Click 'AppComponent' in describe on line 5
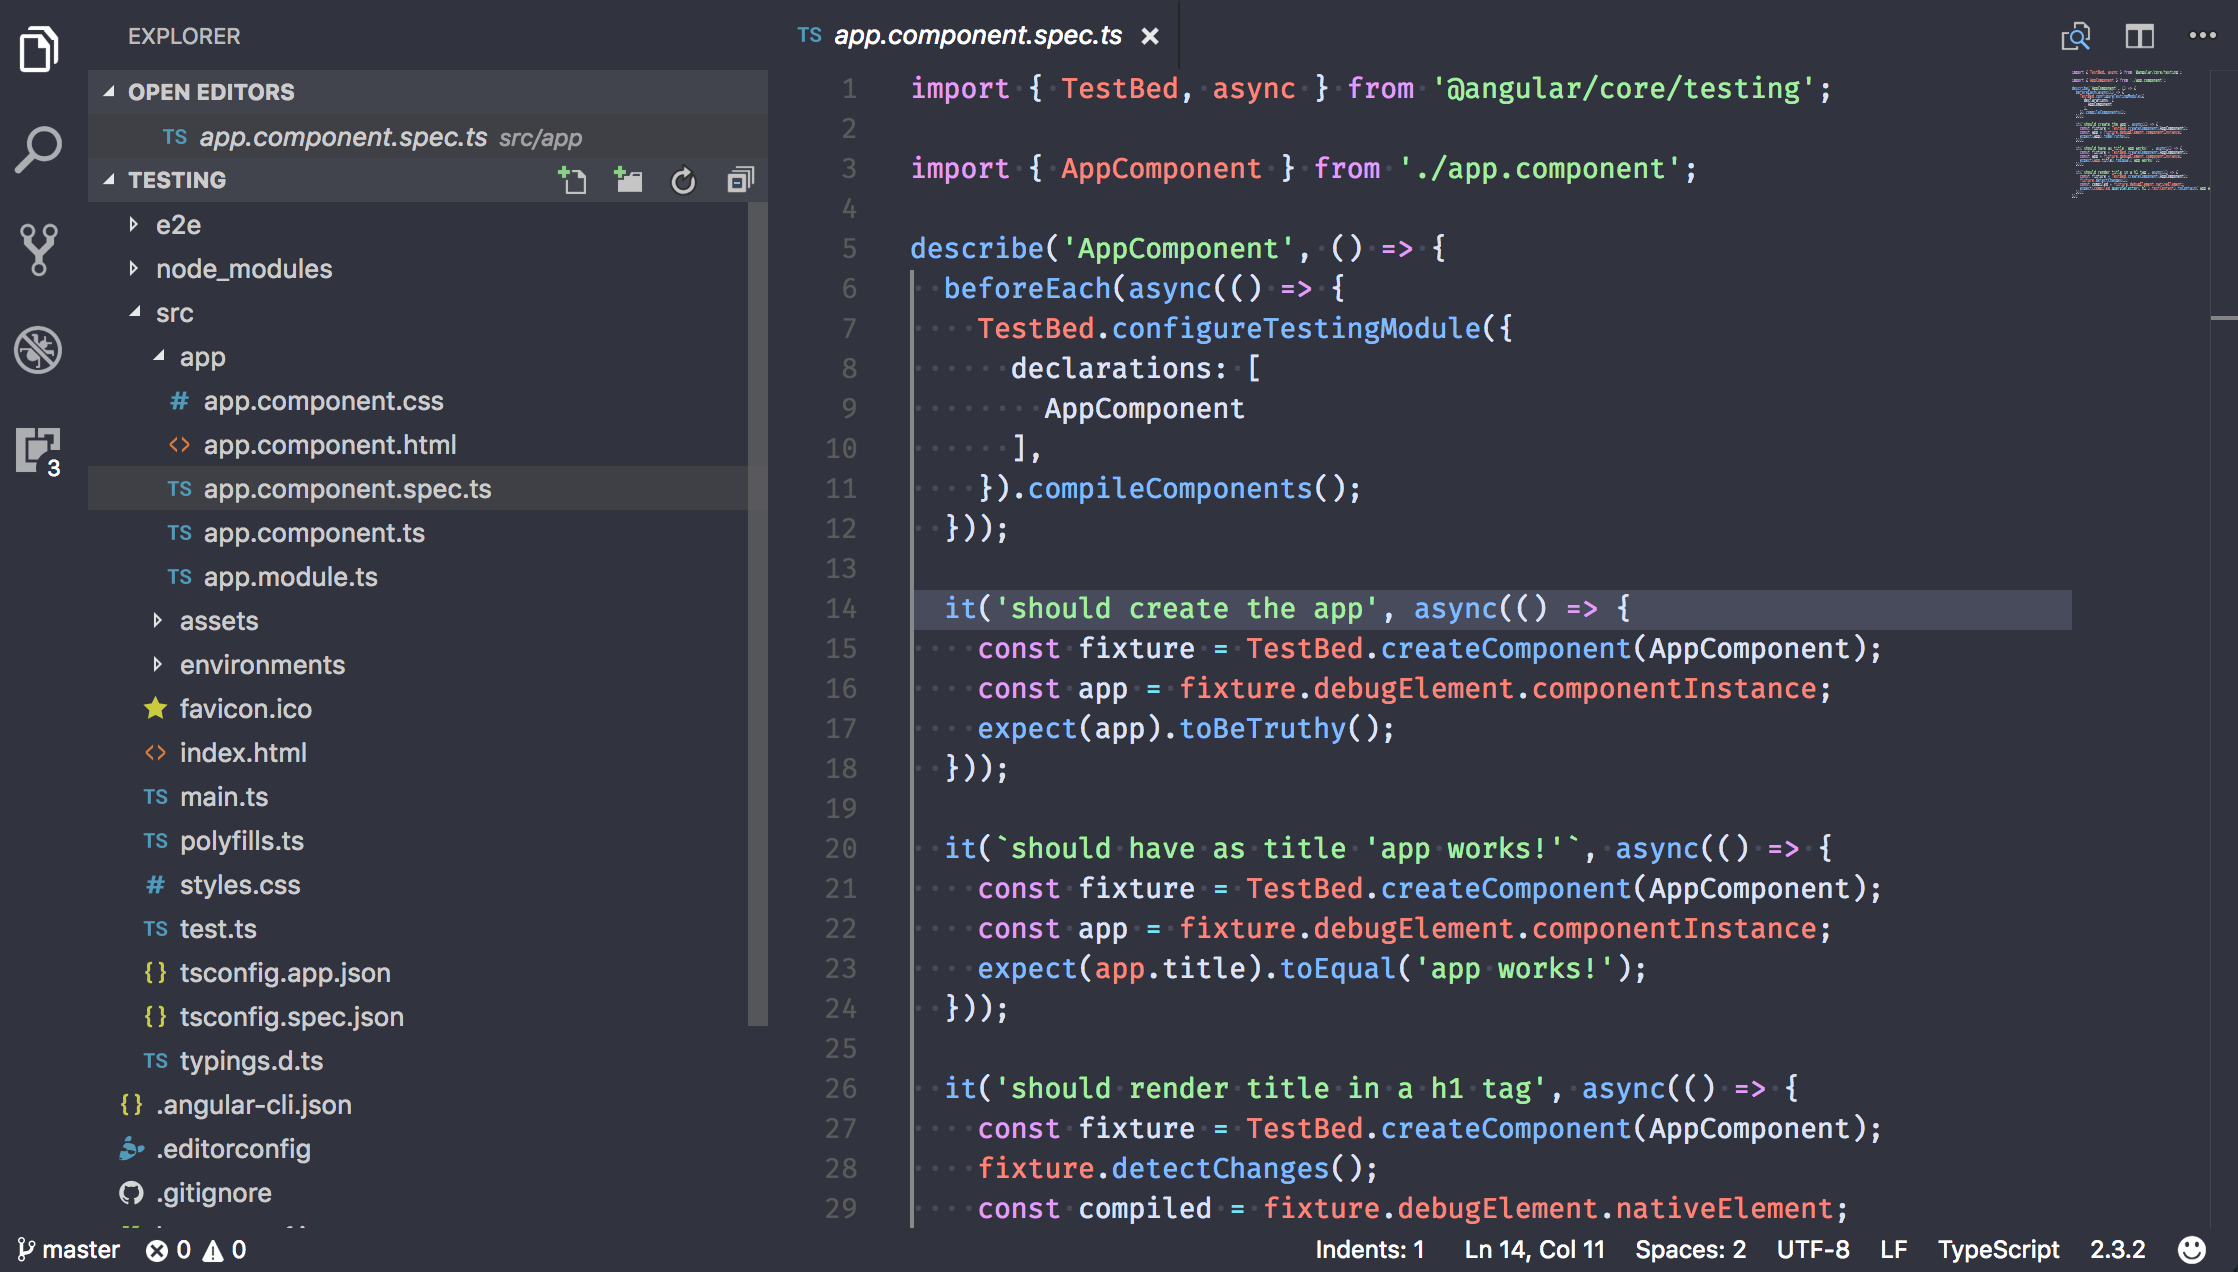2238x1272 pixels. 1178,249
